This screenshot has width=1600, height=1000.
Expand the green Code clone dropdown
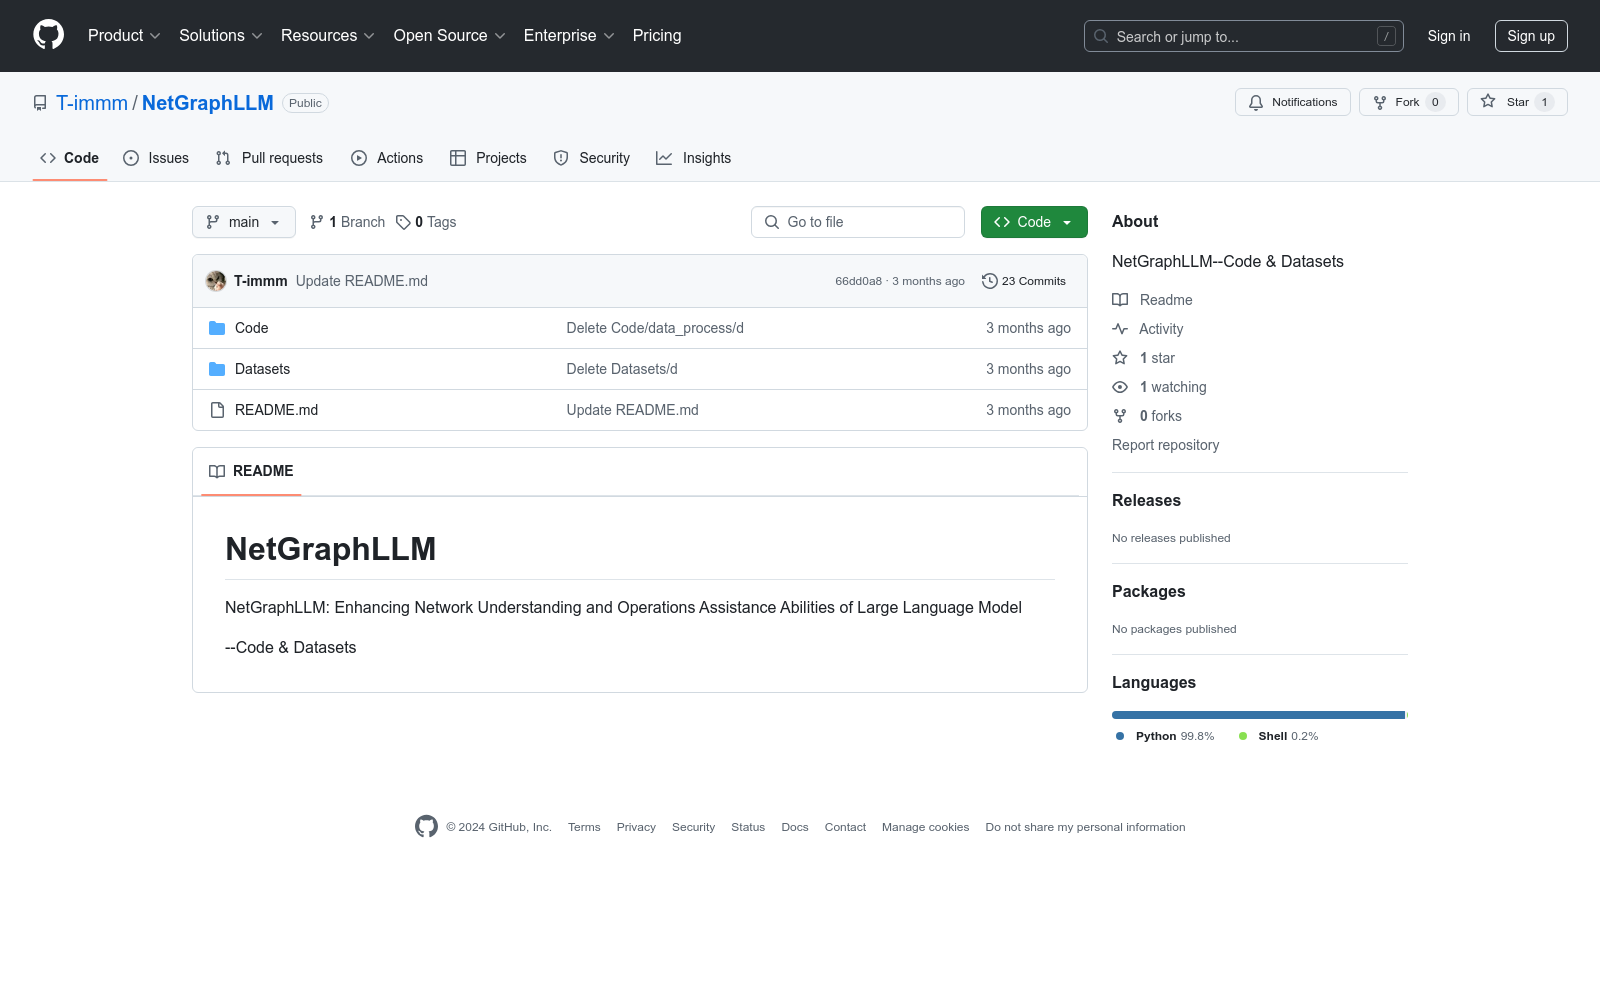[x=1034, y=222]
